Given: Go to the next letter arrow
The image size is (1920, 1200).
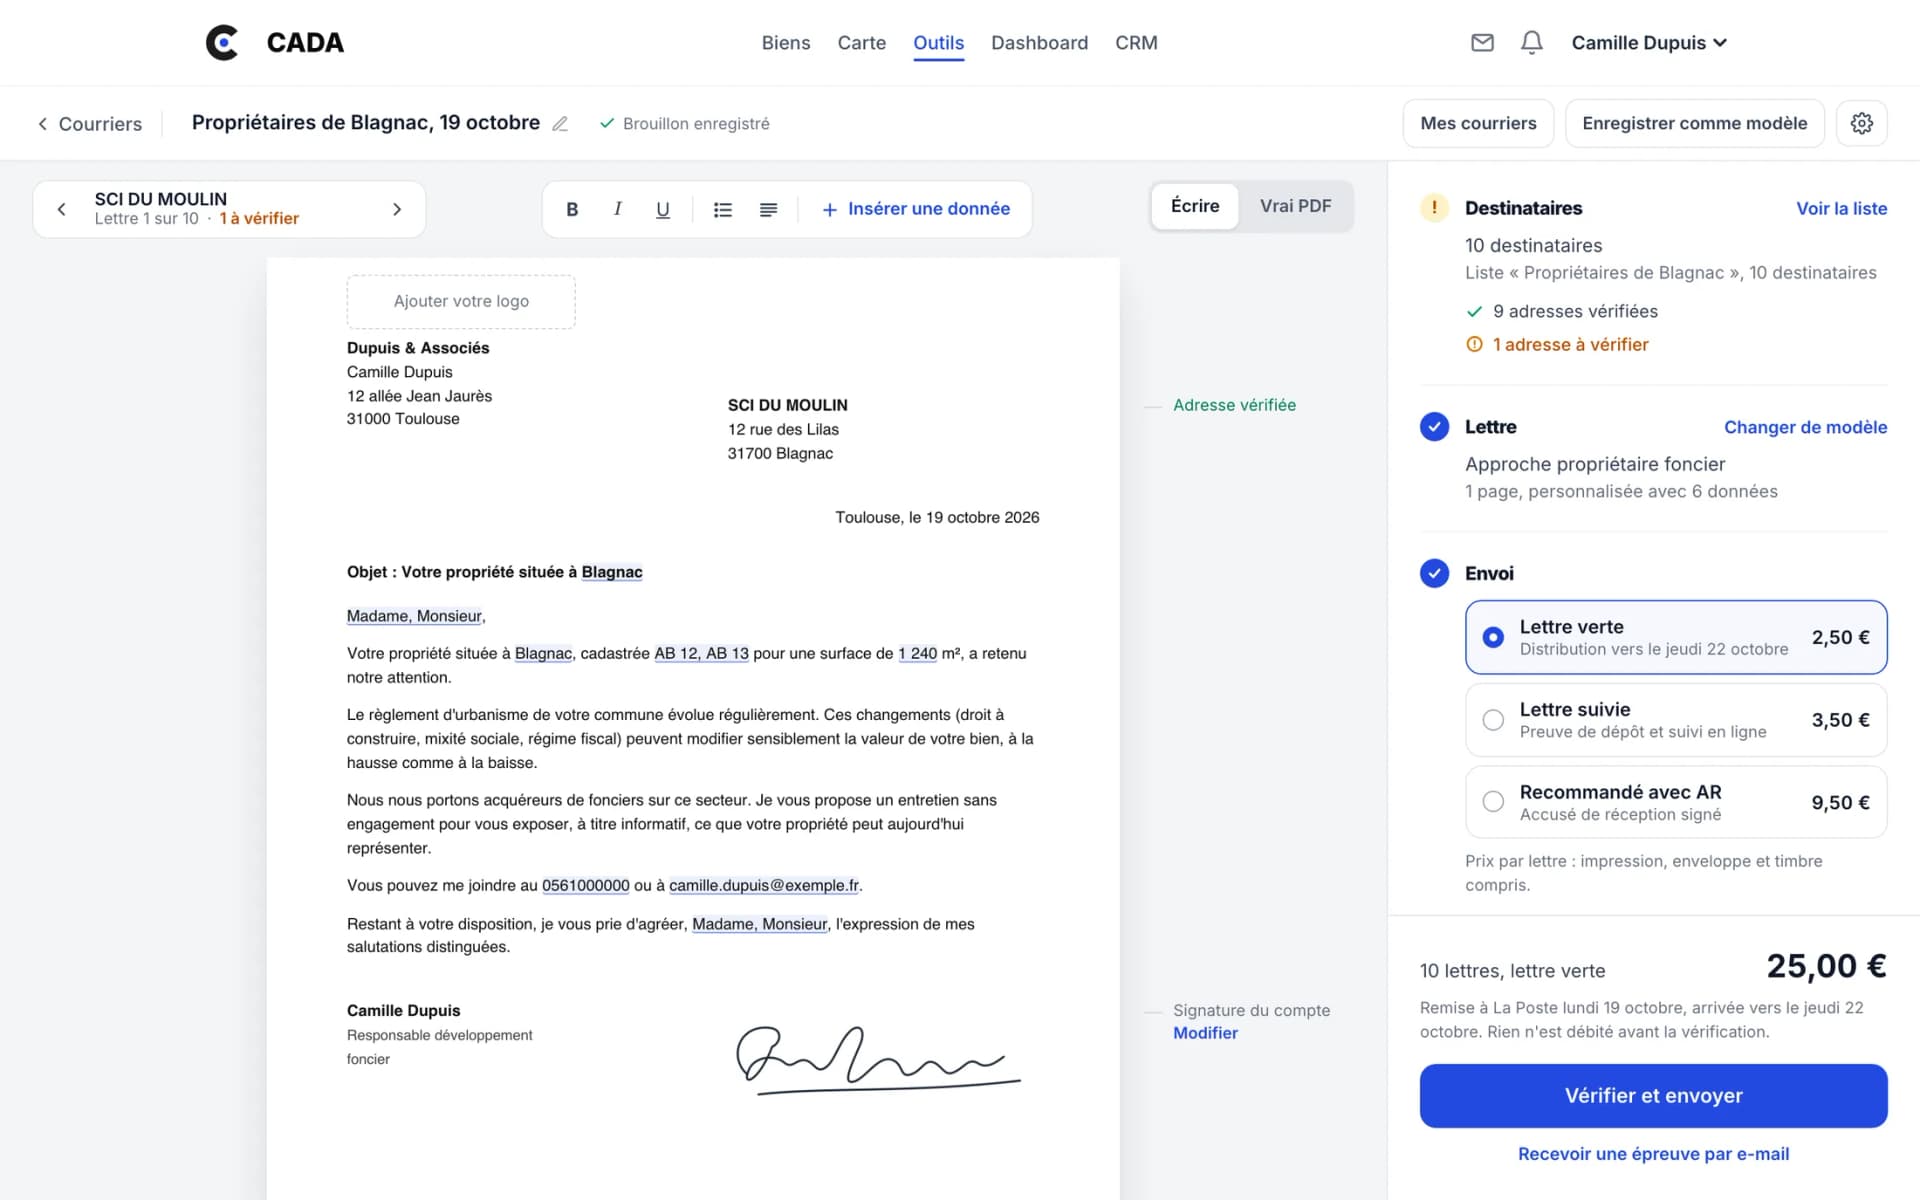Looking at the screenshot, I should point(397,209).
